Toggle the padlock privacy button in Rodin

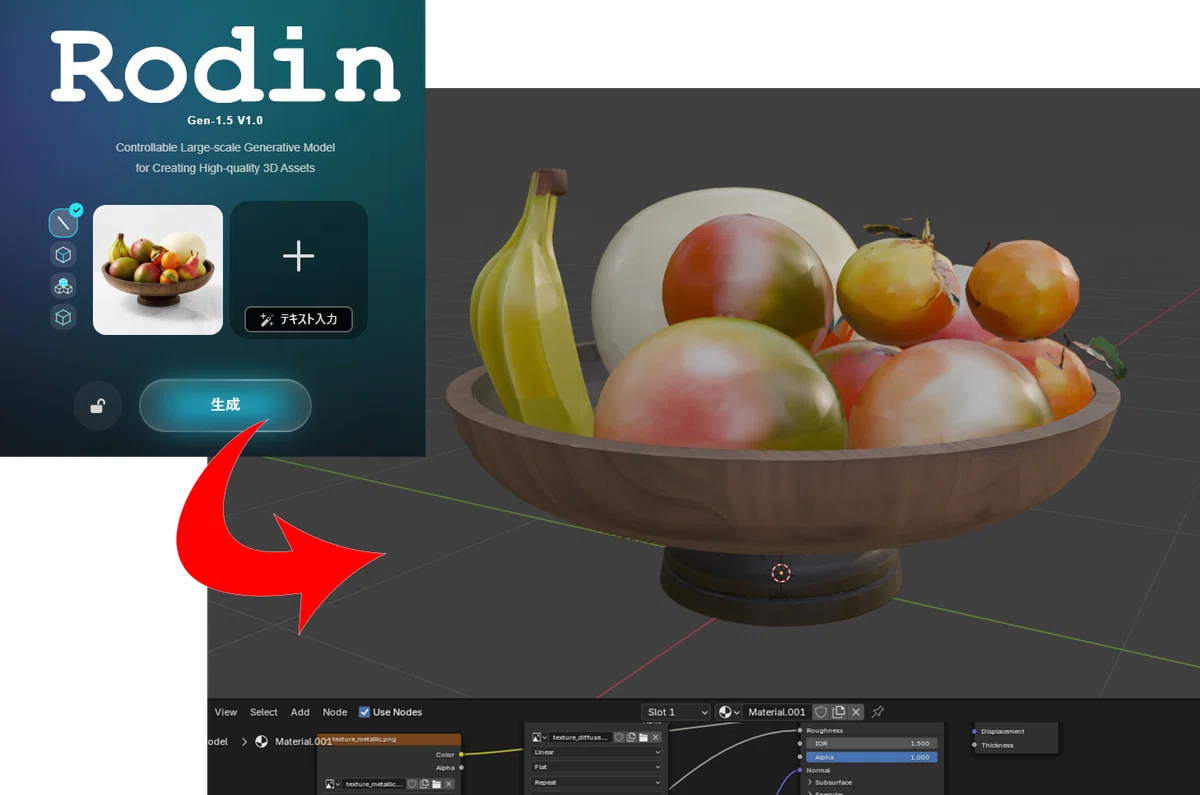click(97, 406)
